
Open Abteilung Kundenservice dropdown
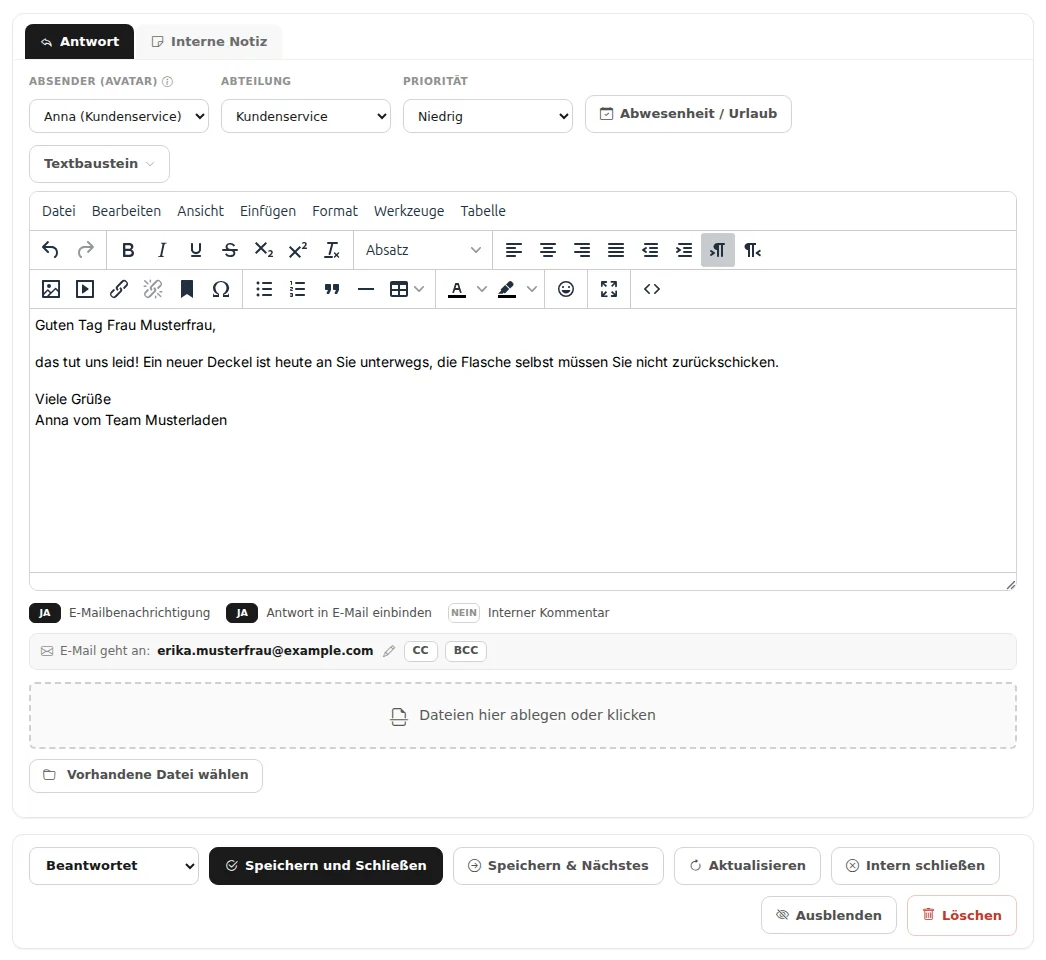click(306, 116)
